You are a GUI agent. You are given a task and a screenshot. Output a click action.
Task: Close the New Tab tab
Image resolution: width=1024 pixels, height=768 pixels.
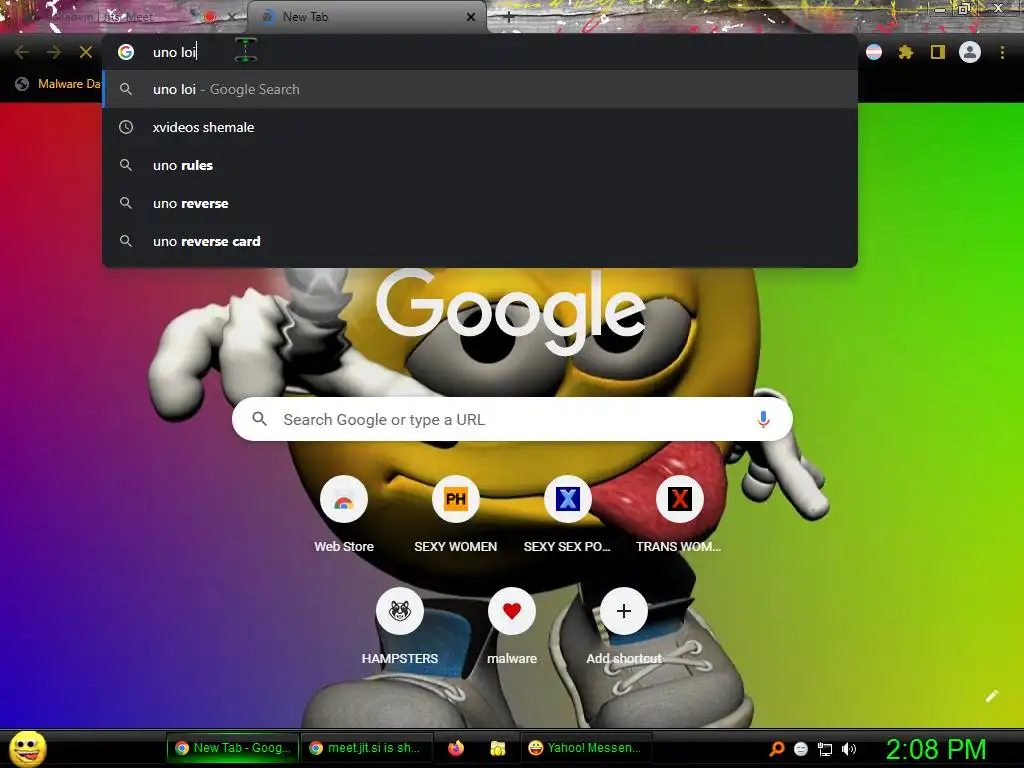pyautogui.click(x=471, y=18)
